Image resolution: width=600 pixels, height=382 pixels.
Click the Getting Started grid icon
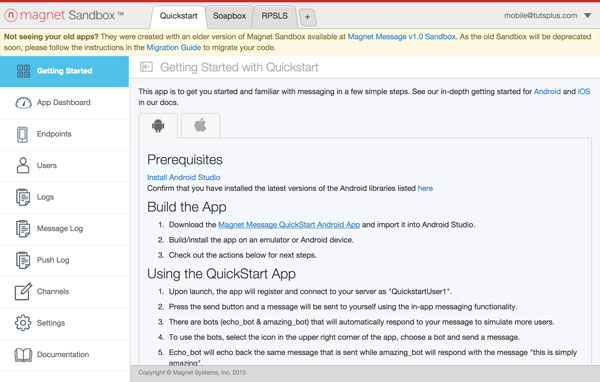[x=23, y=71]
